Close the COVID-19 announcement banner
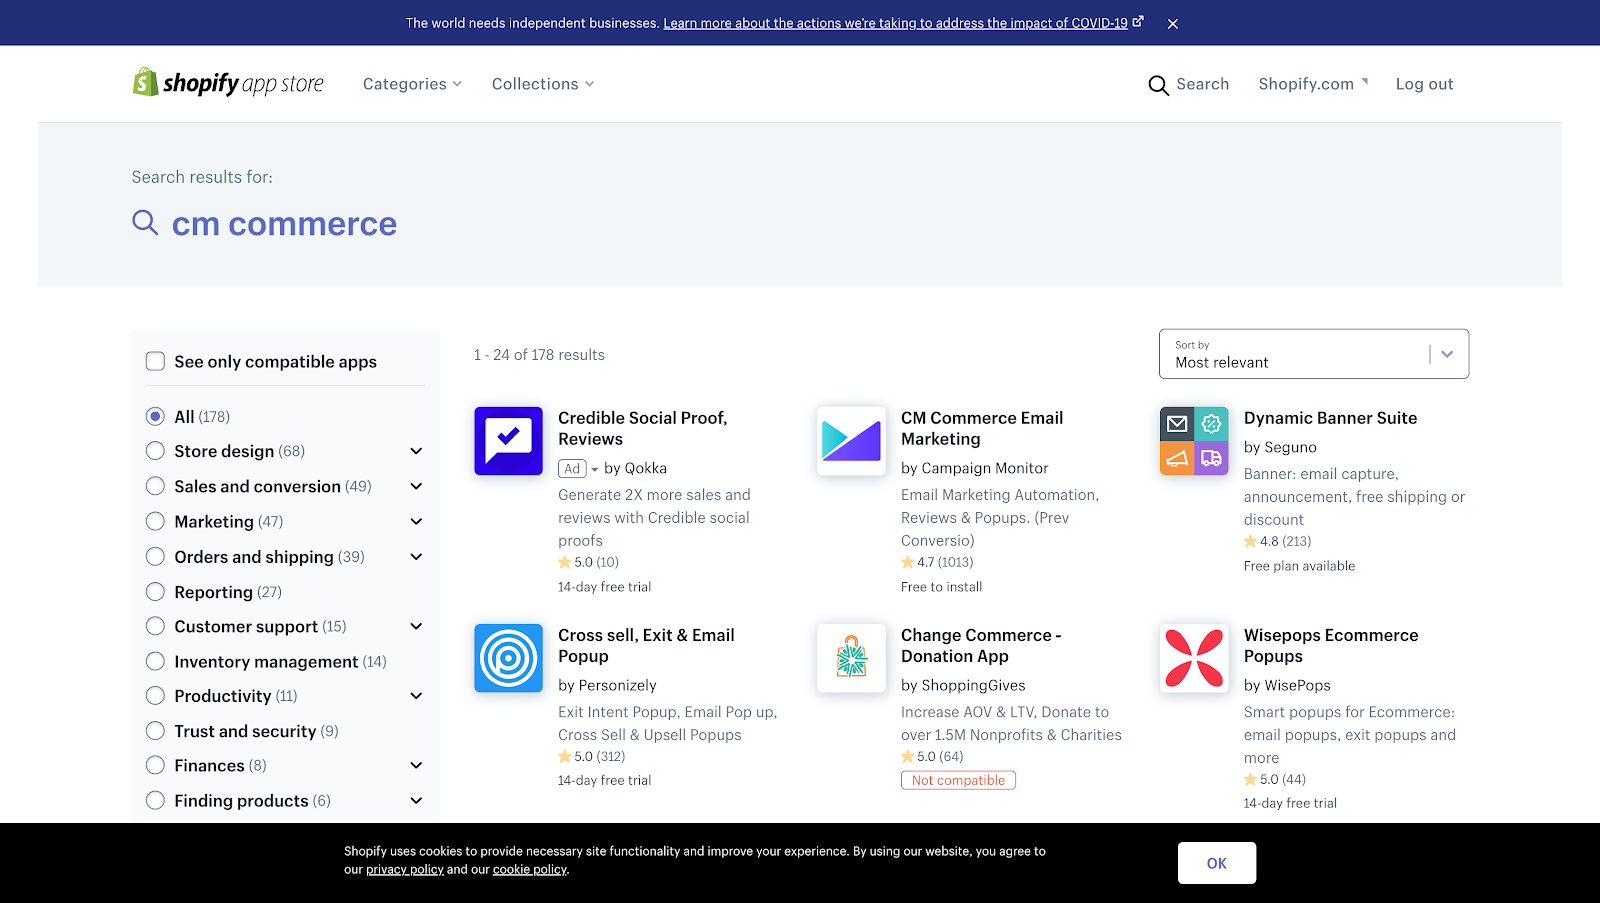Screen dimensions: 1600x903 (1173, 24)
